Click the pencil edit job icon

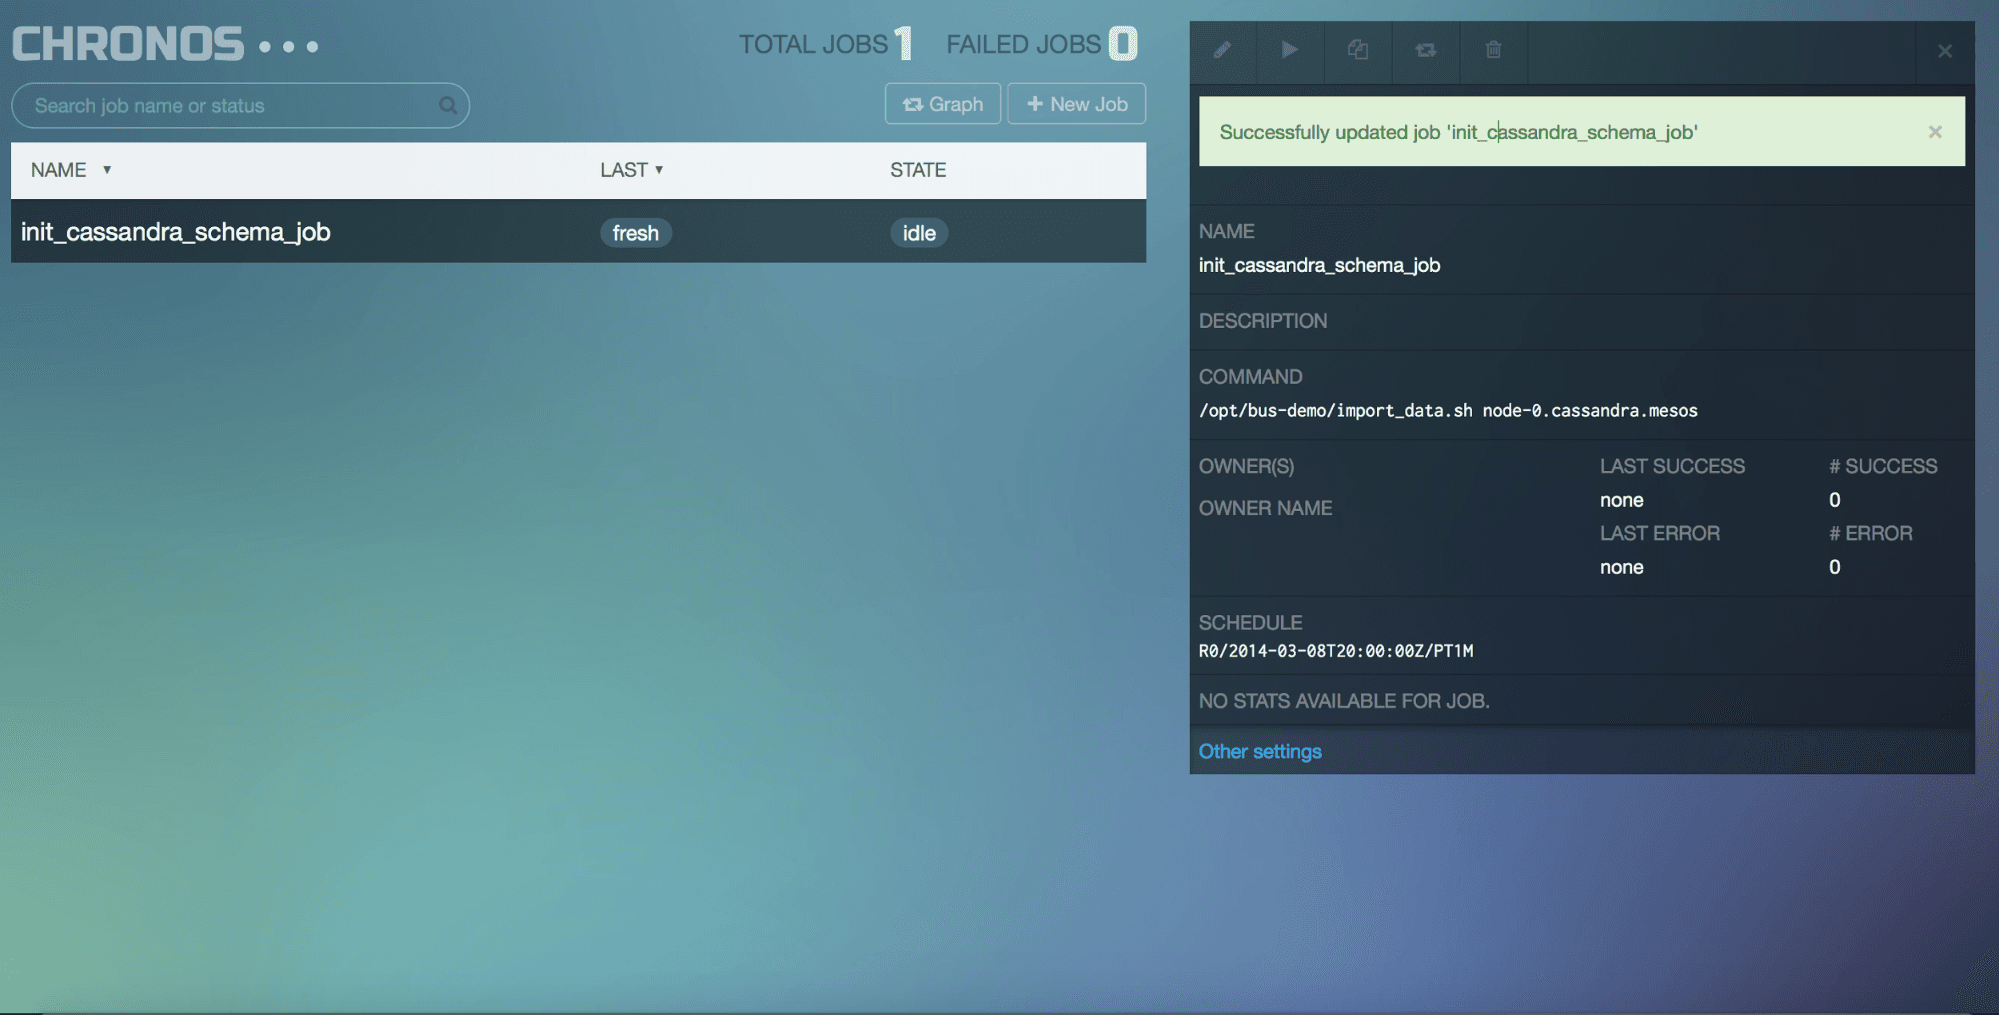1222,50
